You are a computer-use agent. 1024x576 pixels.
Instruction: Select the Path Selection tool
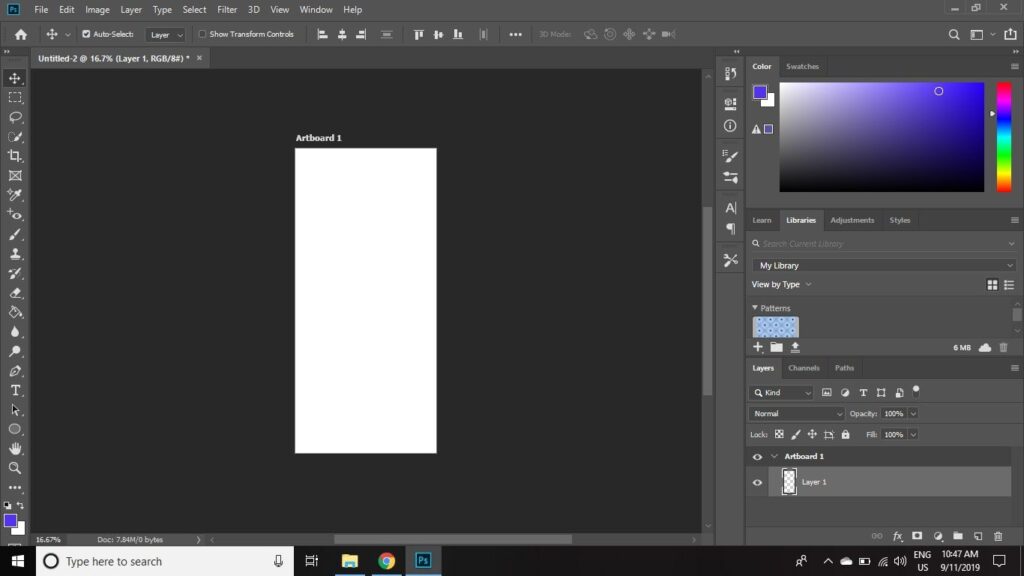(15, 410)
